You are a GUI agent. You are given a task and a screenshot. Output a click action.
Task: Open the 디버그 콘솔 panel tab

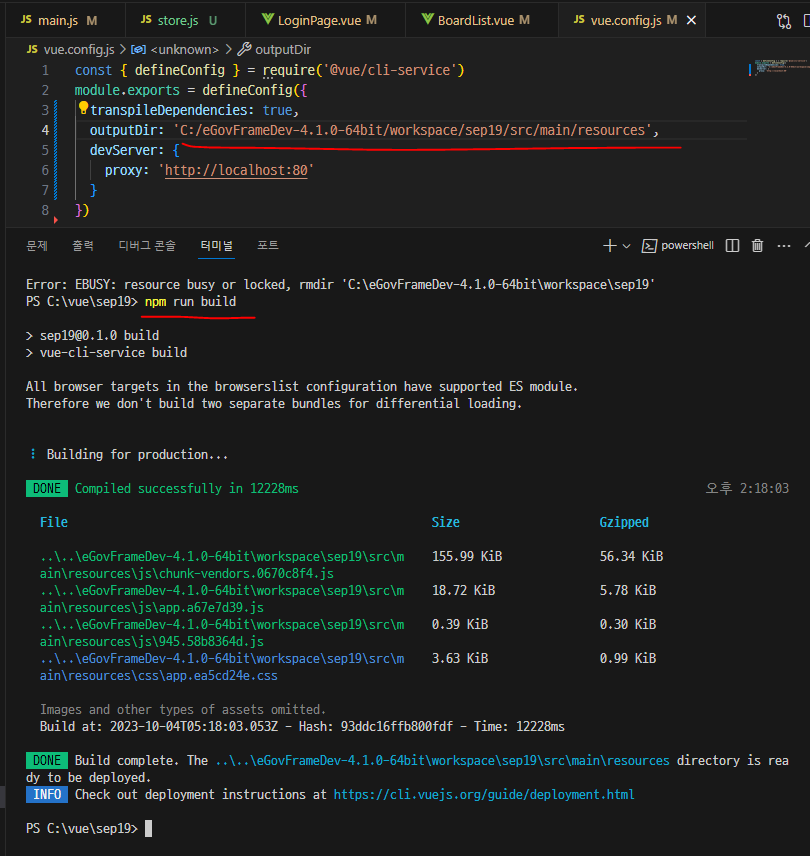tap(147, 246)
